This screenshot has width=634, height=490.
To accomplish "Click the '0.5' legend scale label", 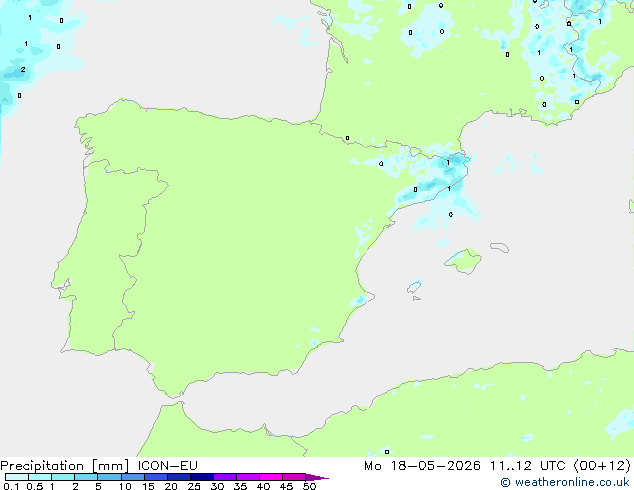I will (x=35, y=486).
